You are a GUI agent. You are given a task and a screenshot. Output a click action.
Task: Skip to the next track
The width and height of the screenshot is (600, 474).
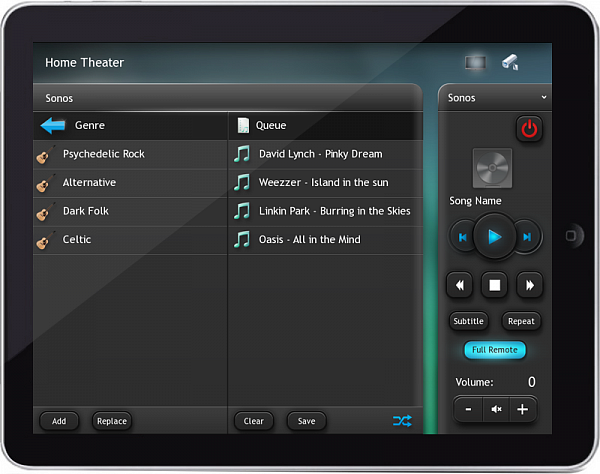pyautogui.click(x=527, y=237)
